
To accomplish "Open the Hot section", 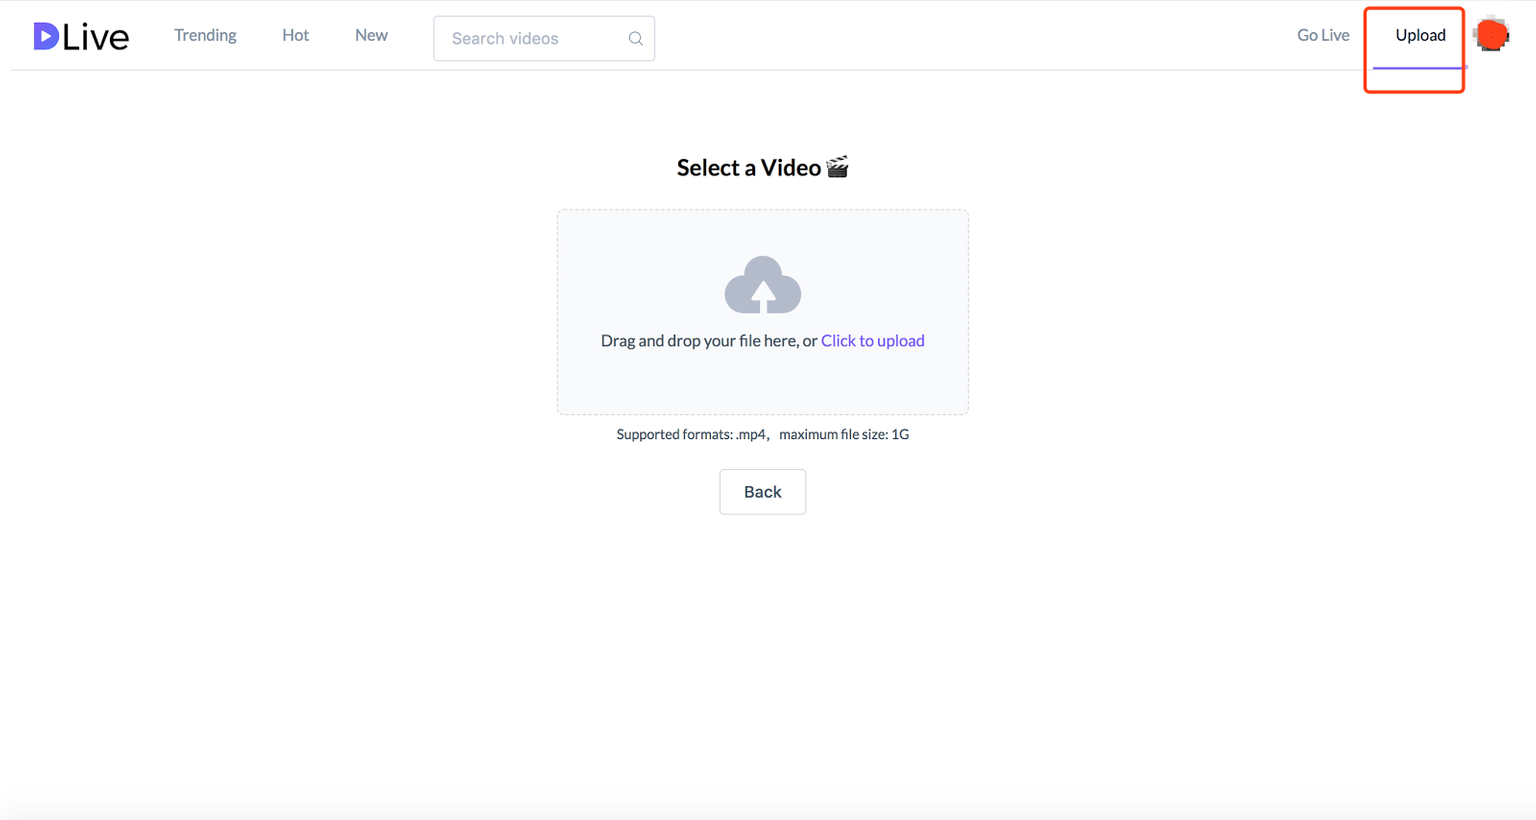I will [295, 35].
